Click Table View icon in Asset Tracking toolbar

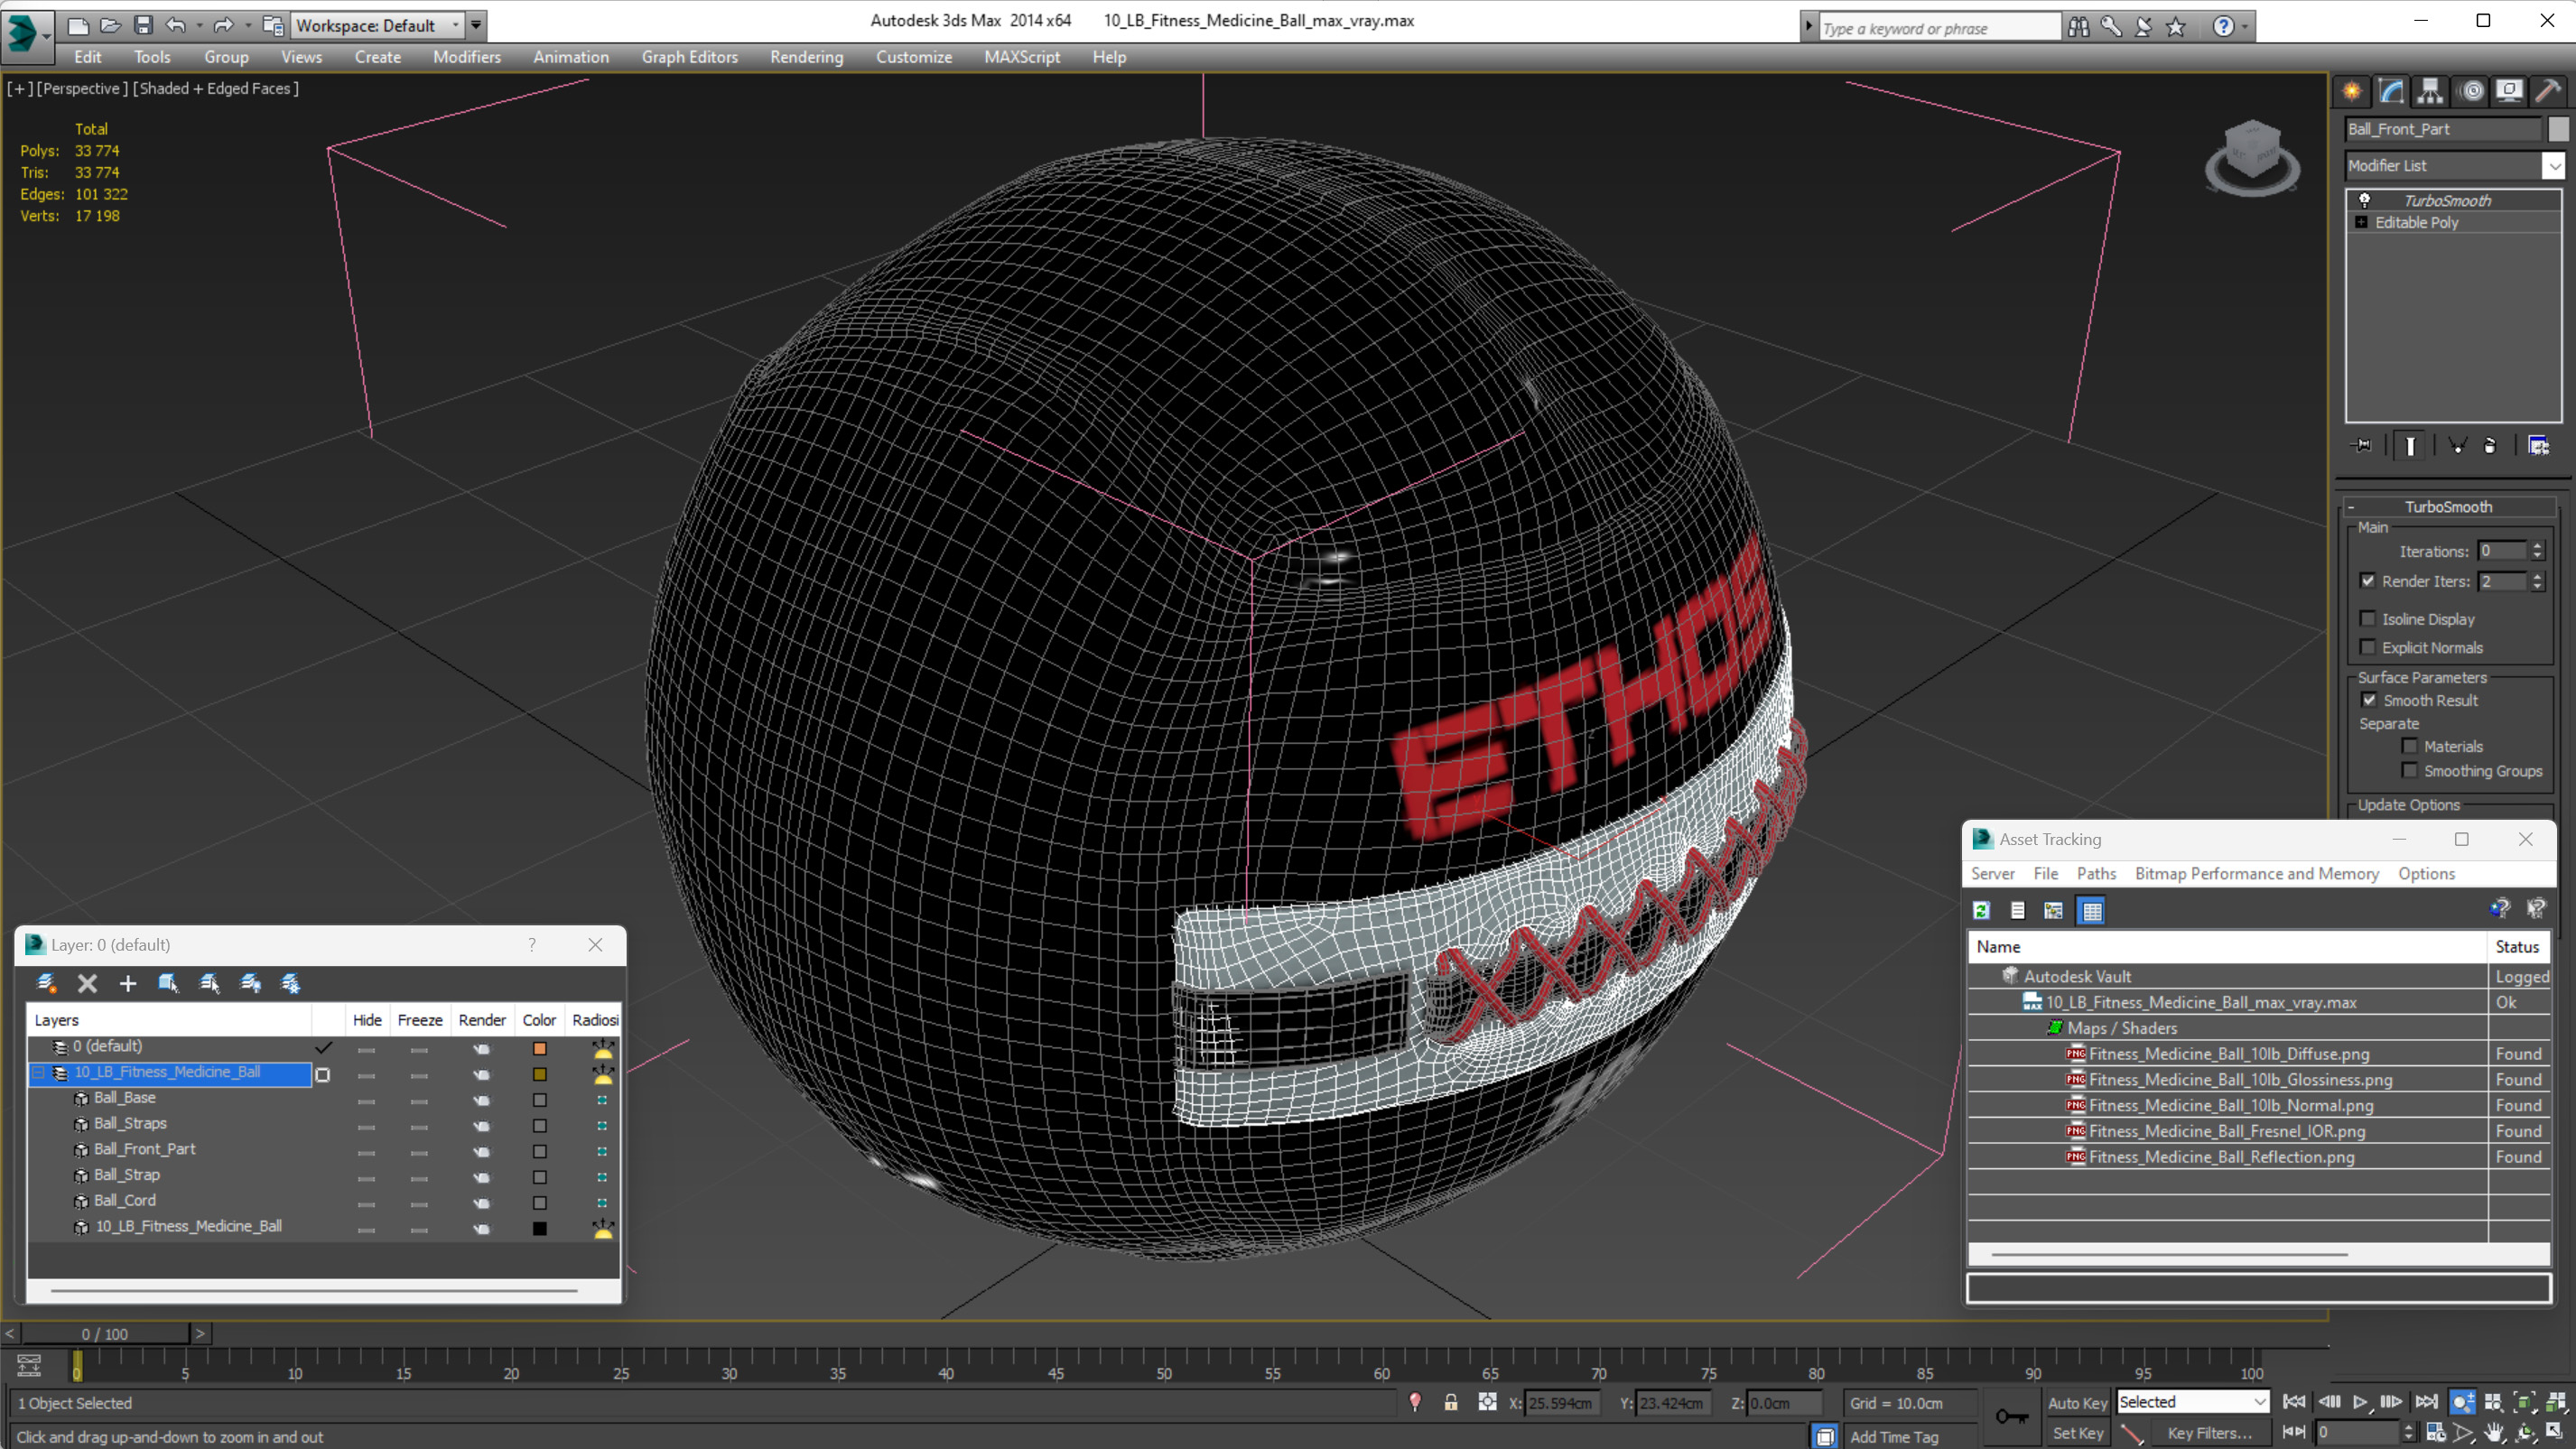pos(2091,910)
